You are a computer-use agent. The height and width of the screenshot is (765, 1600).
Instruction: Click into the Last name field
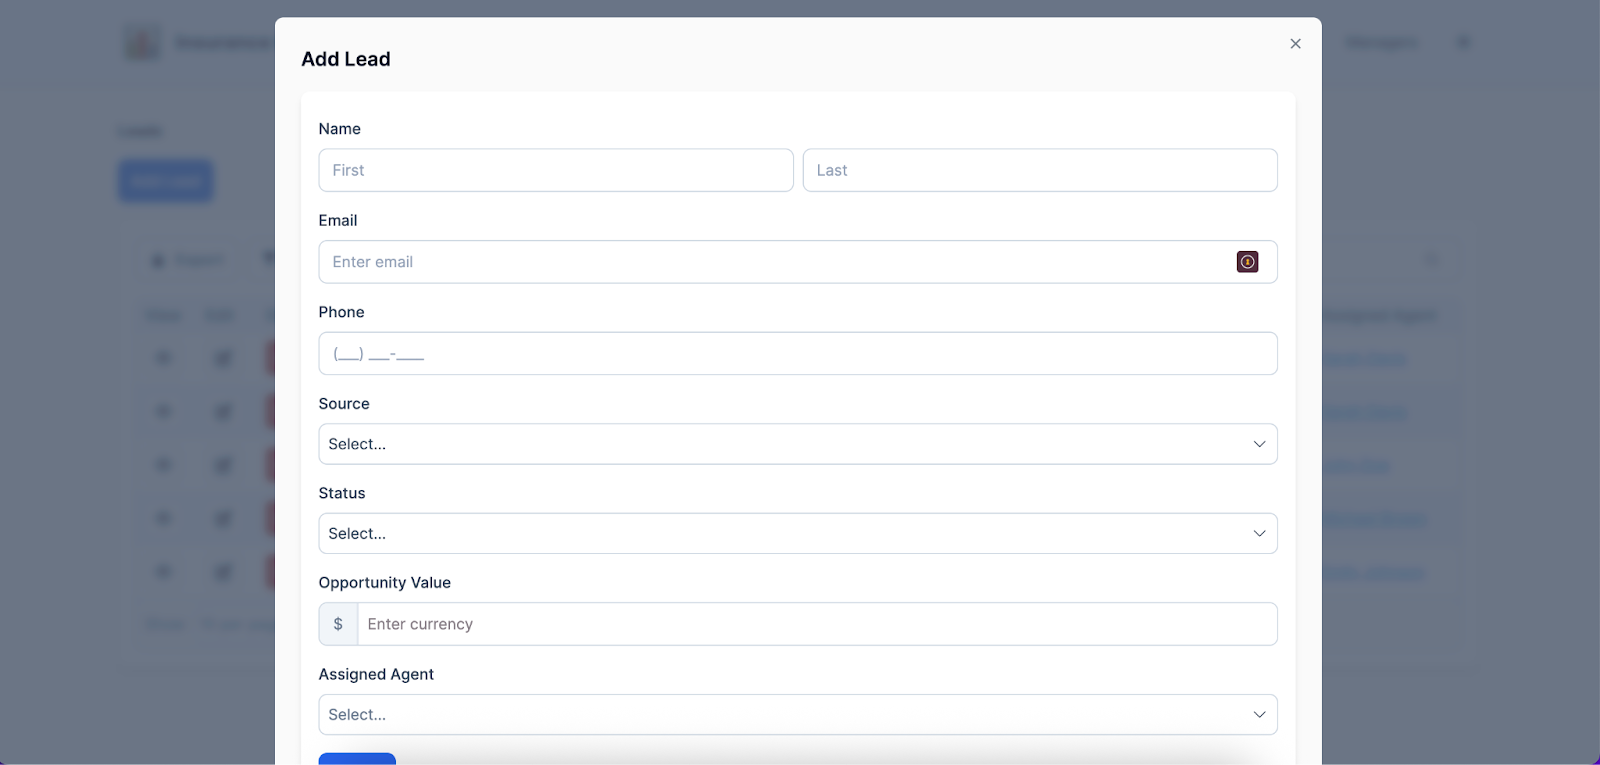coord(1039,170)
